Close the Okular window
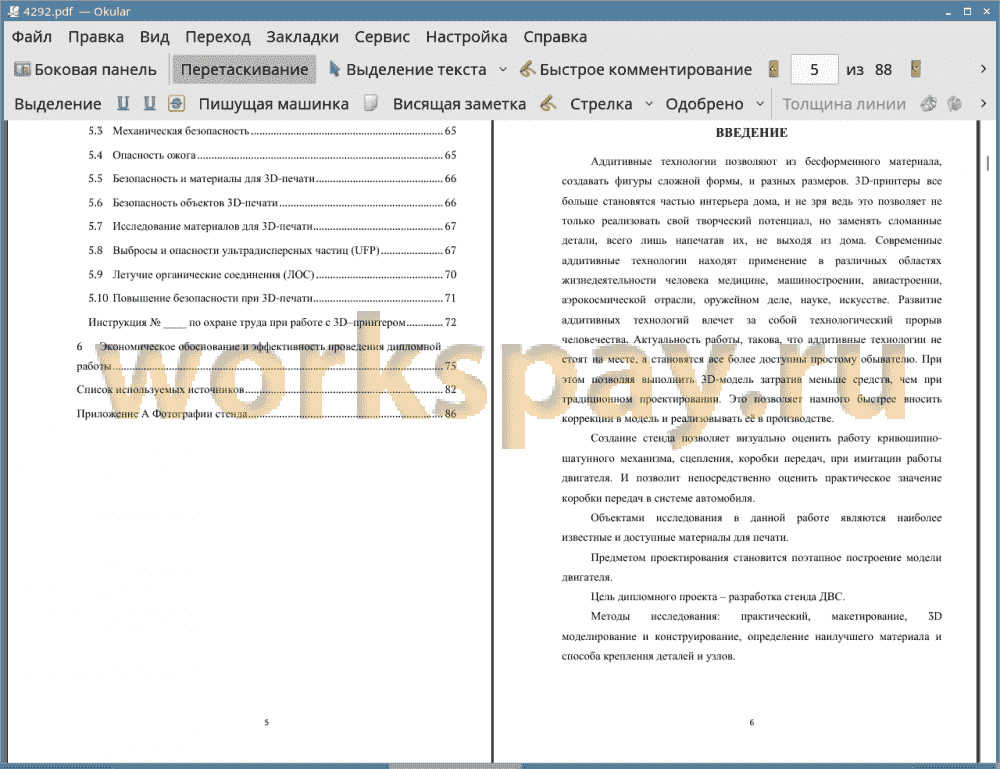 tap(987, 11)
